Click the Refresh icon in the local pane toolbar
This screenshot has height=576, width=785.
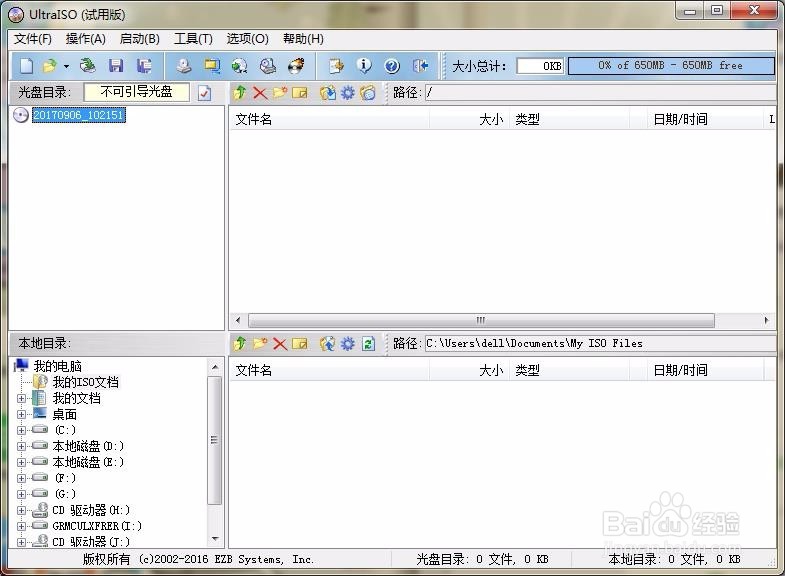point(368,344)
